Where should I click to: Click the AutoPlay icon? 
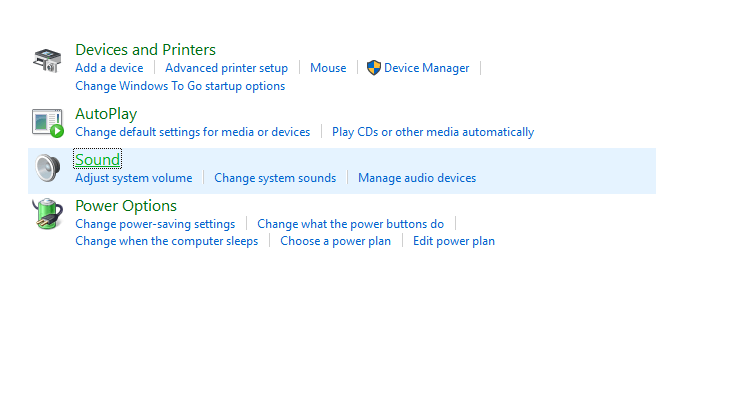[x=47, y=123]
